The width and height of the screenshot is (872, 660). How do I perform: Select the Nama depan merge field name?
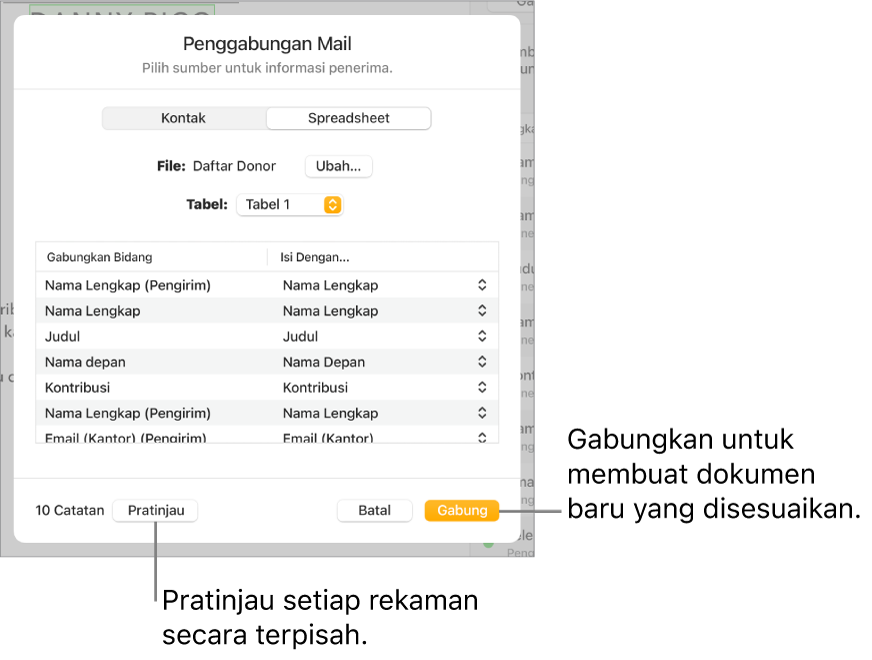pyautogui.click(x=85, y=362)
